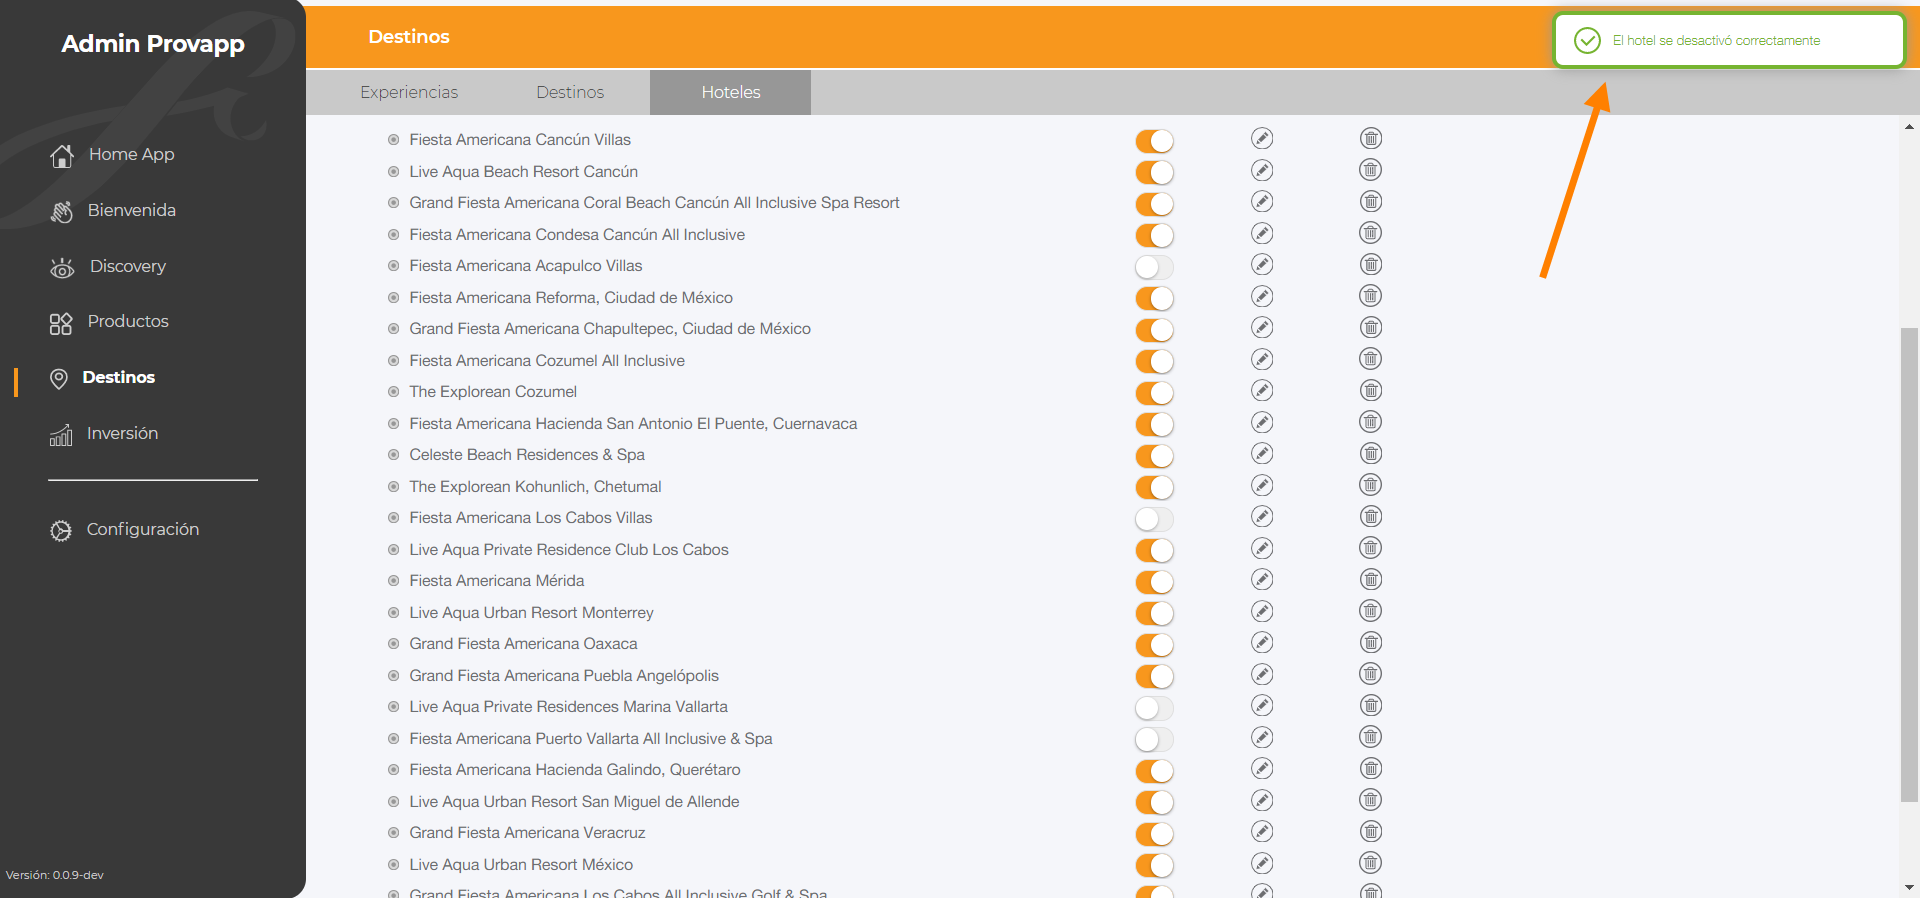Edit Grand Fiesta Americana Oaxaca
The image size is (1920, 898).
point(1262,642)
